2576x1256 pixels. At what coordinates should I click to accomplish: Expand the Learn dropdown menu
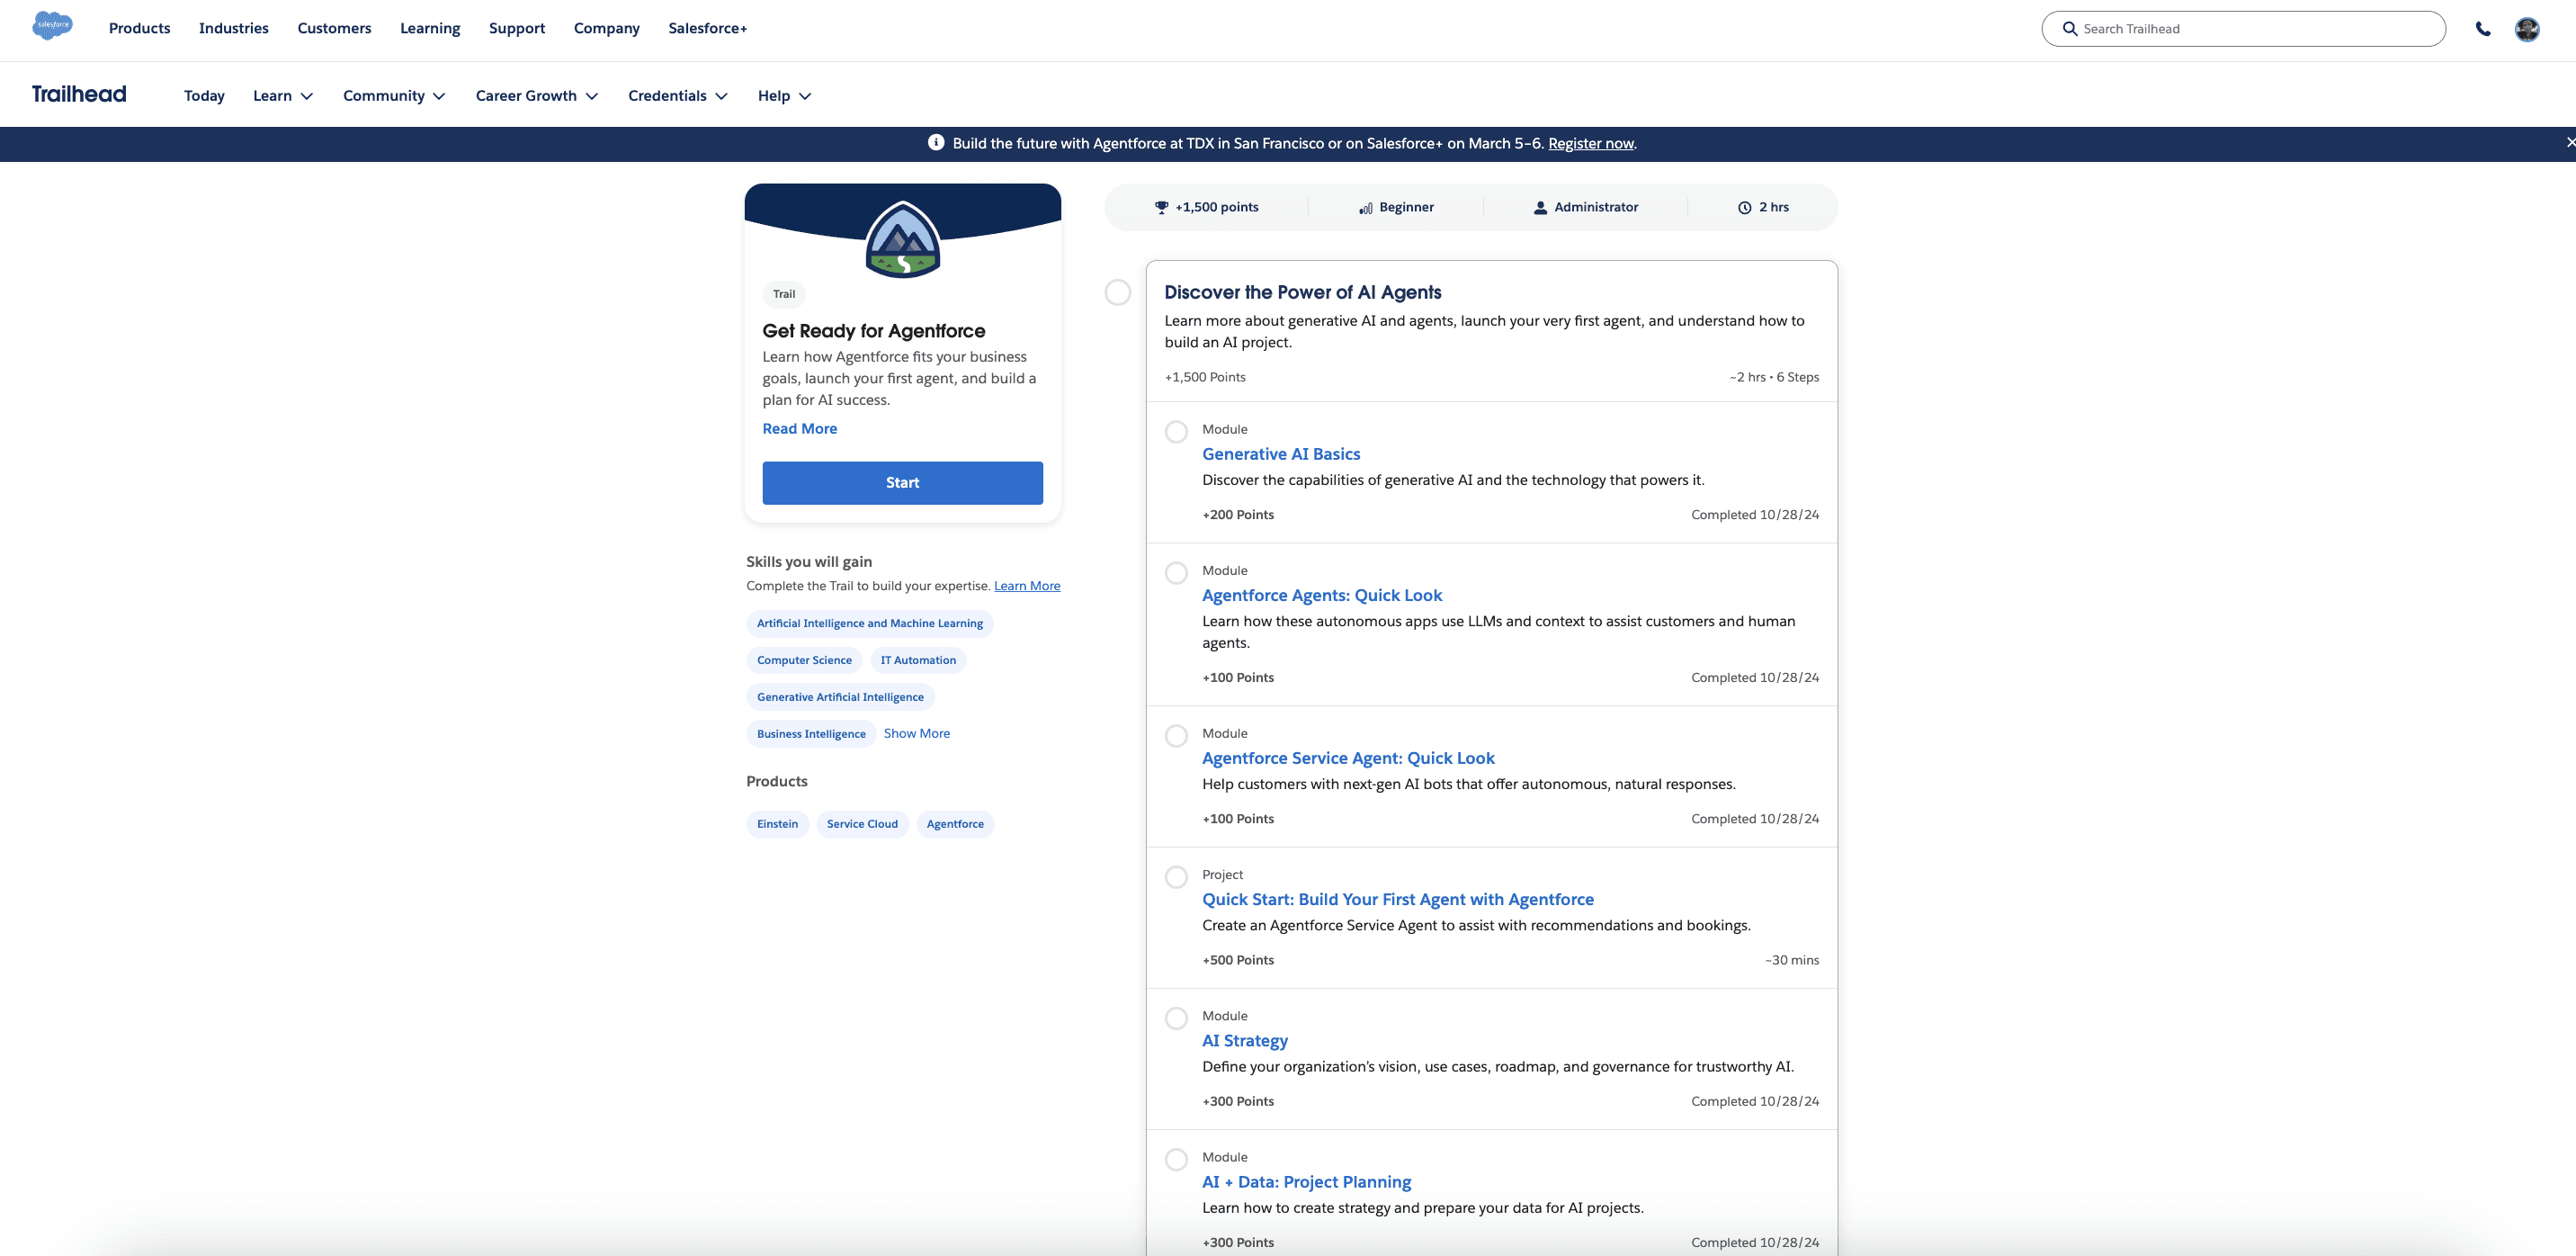[283, 96]
